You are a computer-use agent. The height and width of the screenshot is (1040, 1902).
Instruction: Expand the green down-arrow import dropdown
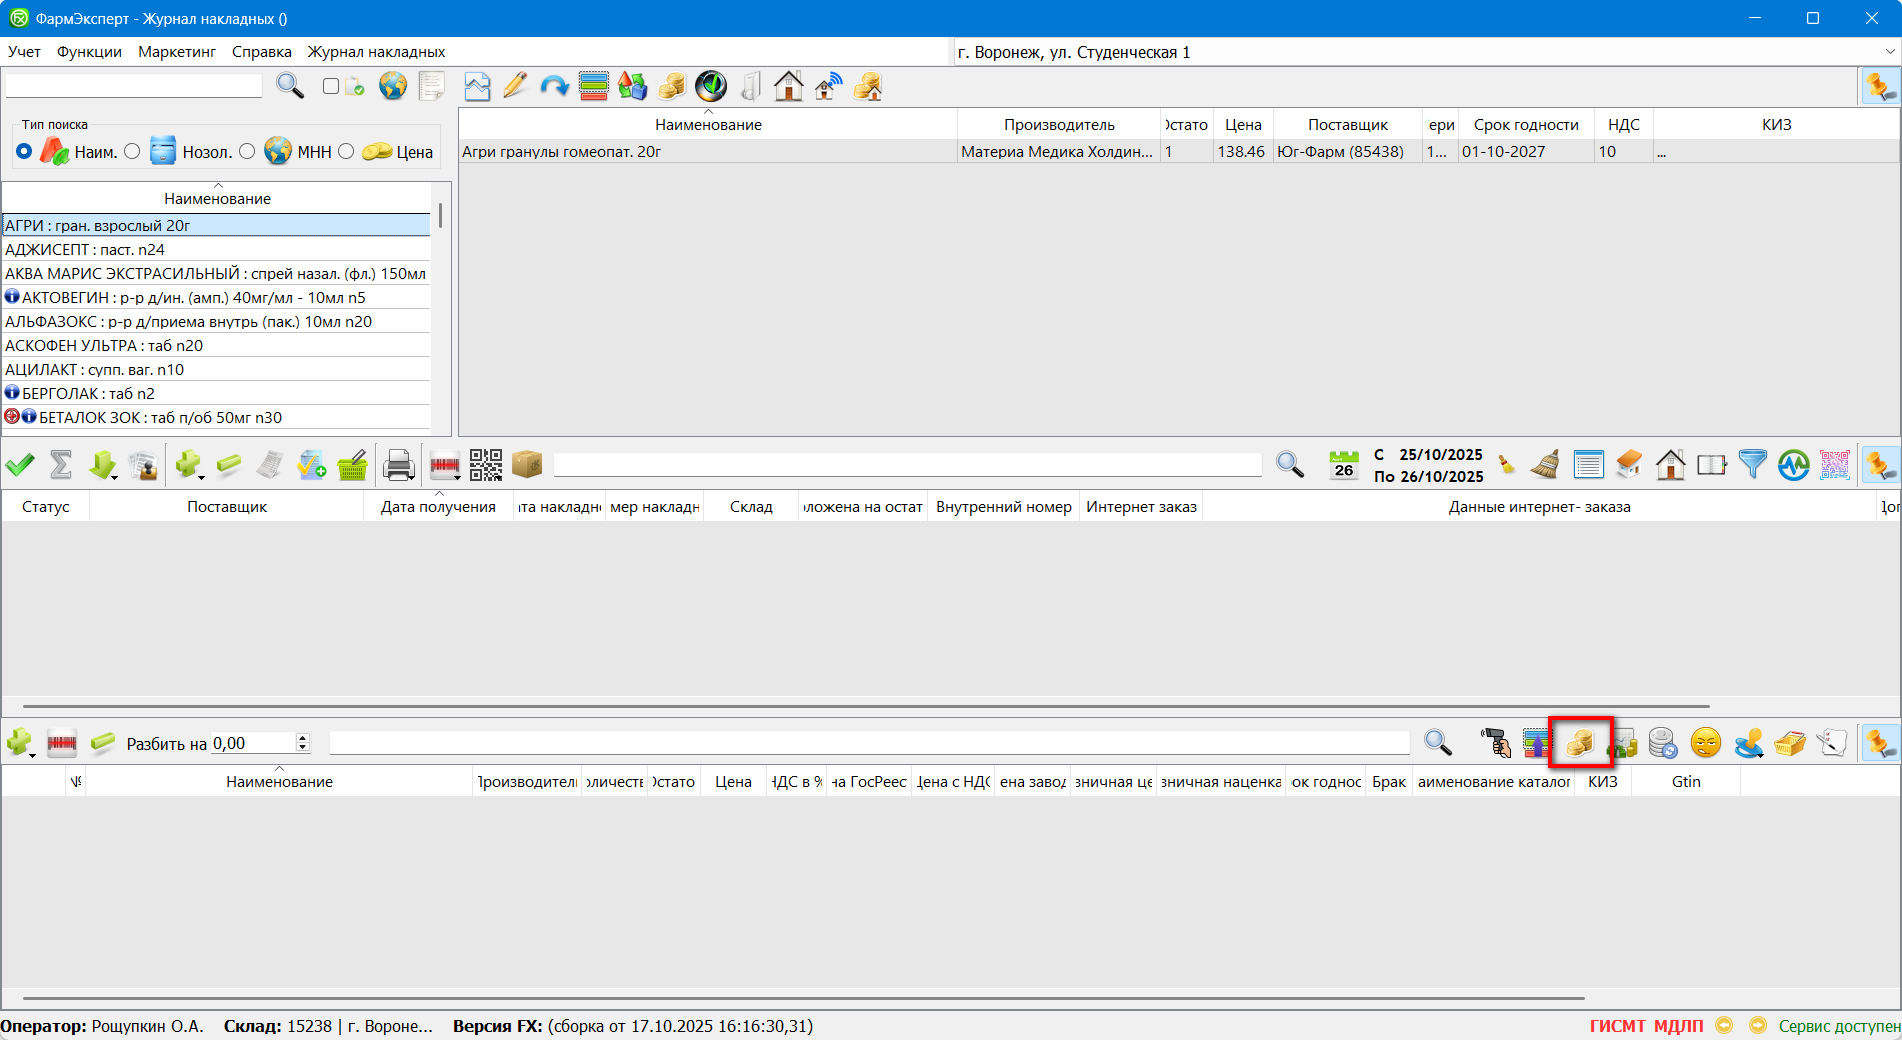point(115,478)
